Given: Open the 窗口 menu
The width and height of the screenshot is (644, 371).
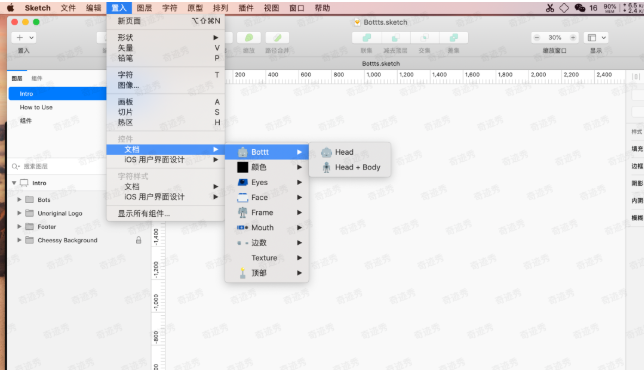Looking at the screenshot, I should coord(297,8).
